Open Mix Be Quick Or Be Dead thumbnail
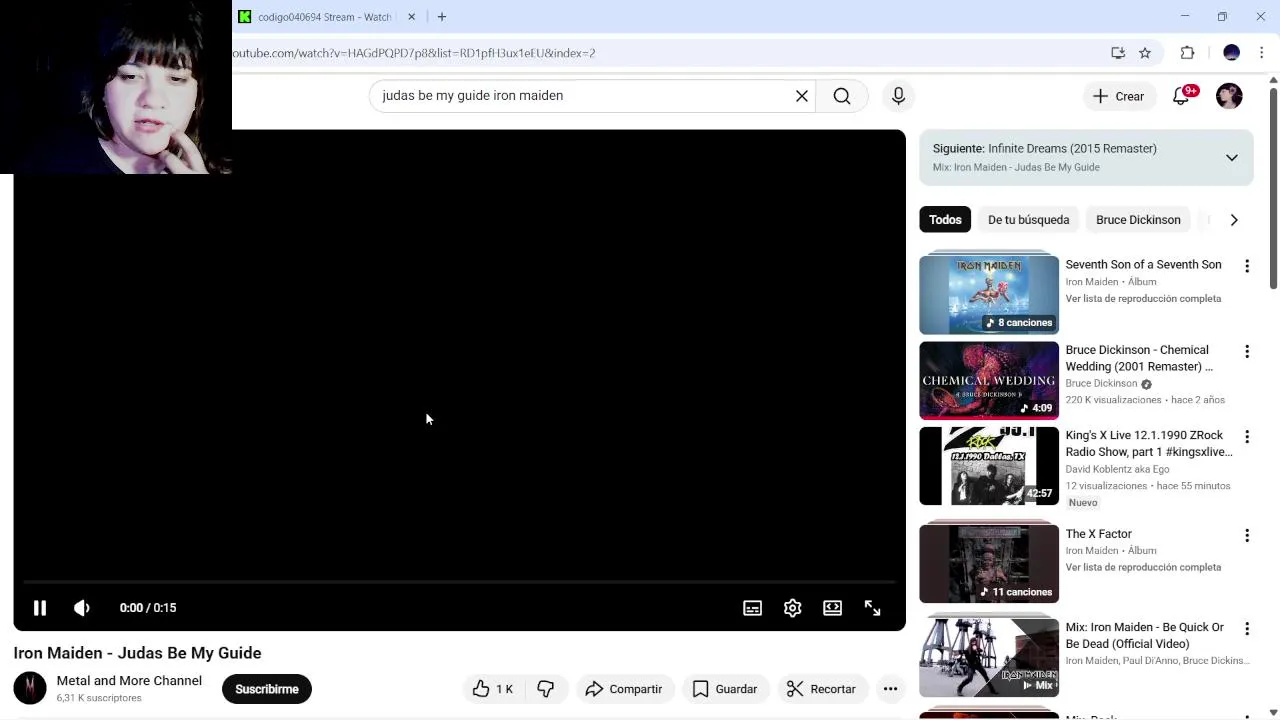Image resolution: width=1280 pixels, height=720 pixels. pyautogui.click(x=989, y=657)
